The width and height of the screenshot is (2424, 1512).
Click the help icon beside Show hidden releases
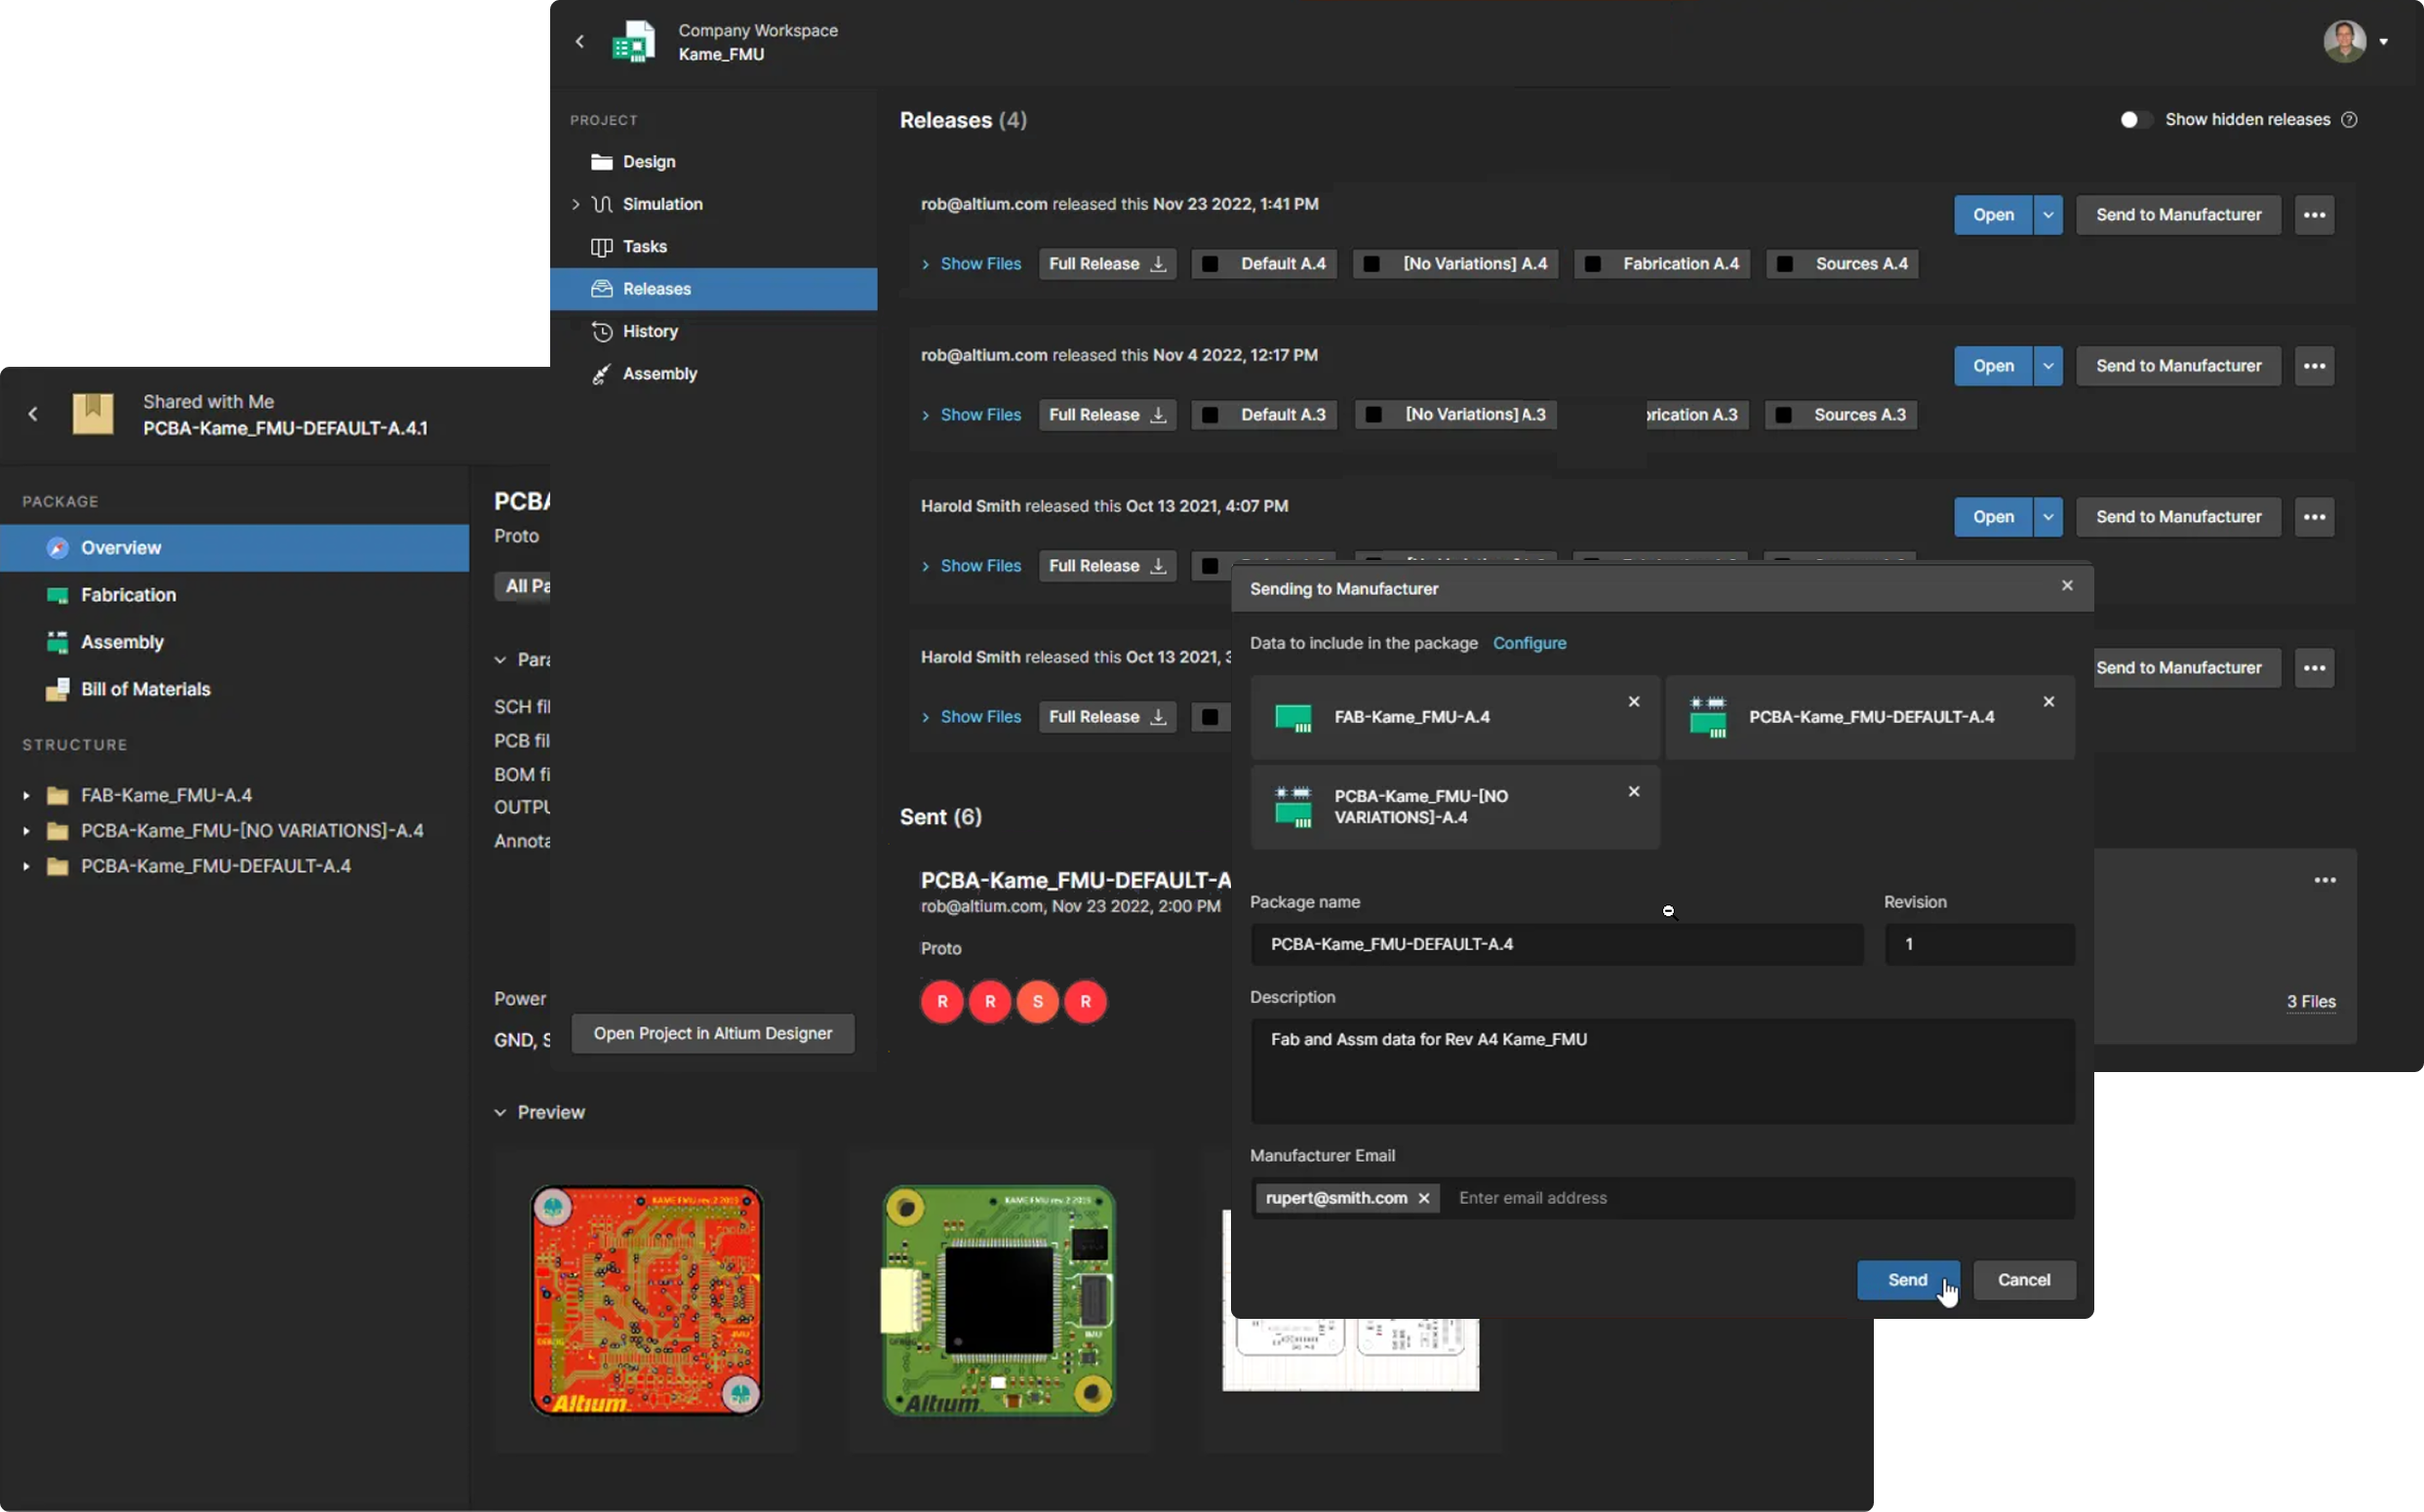pos(2349,120)
